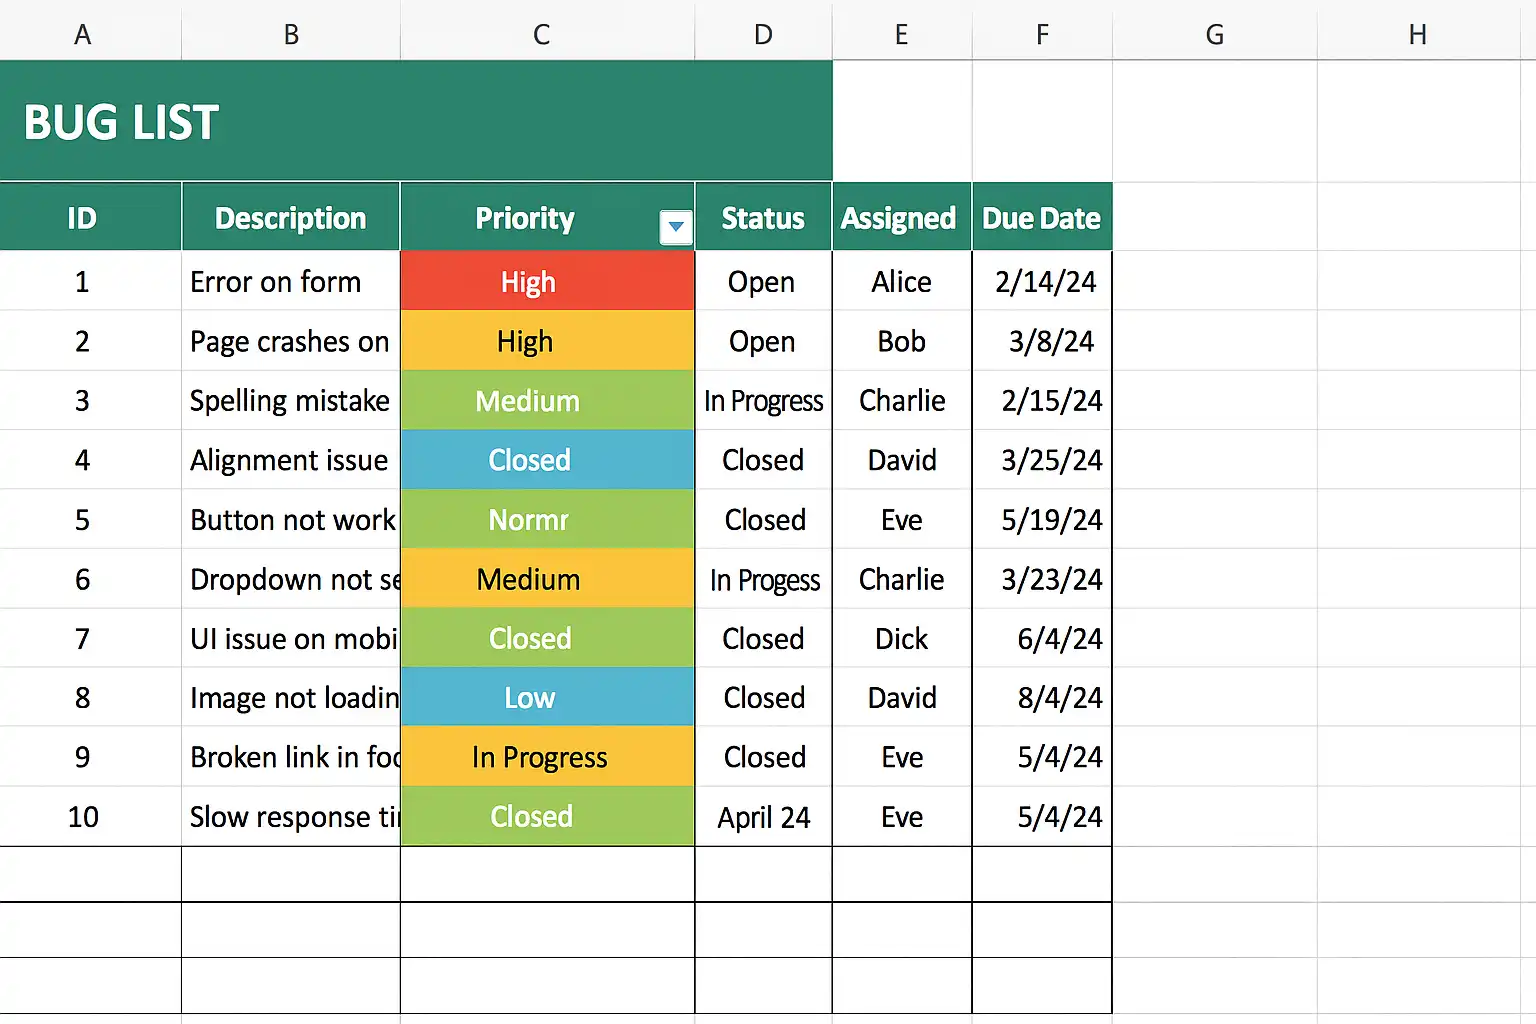1536x1024 pixels.
Task: Select column H header
Action: pyautogui.click(x=1417, y=33)
